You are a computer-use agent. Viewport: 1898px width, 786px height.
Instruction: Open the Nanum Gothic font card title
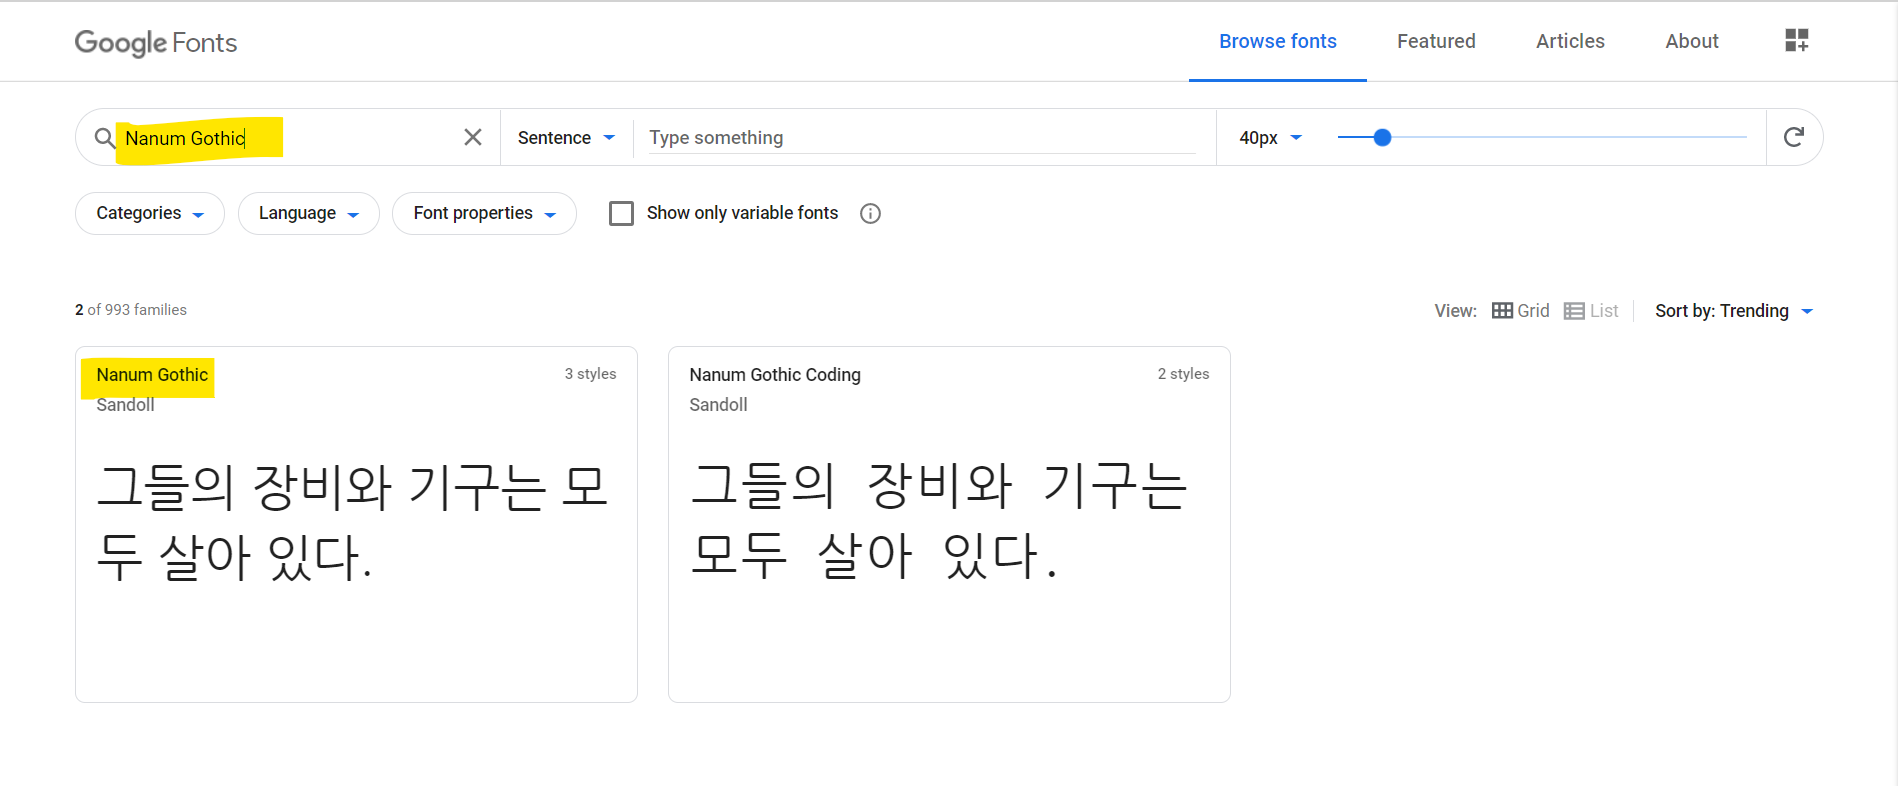pyautogui.click(x=152, y=375)
